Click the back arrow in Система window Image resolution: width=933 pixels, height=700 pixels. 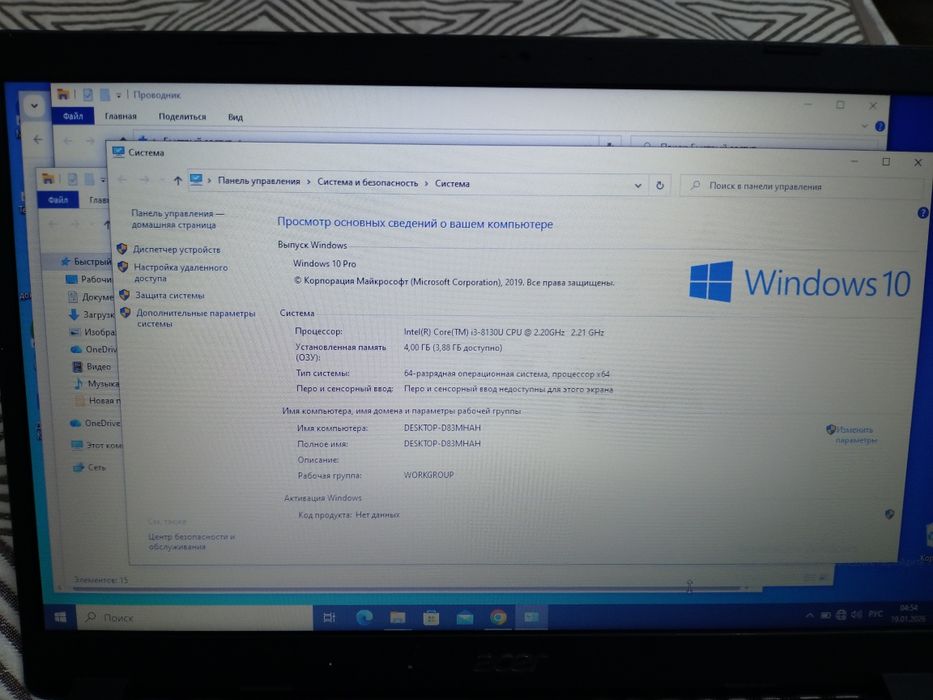(x=123, y=179)
